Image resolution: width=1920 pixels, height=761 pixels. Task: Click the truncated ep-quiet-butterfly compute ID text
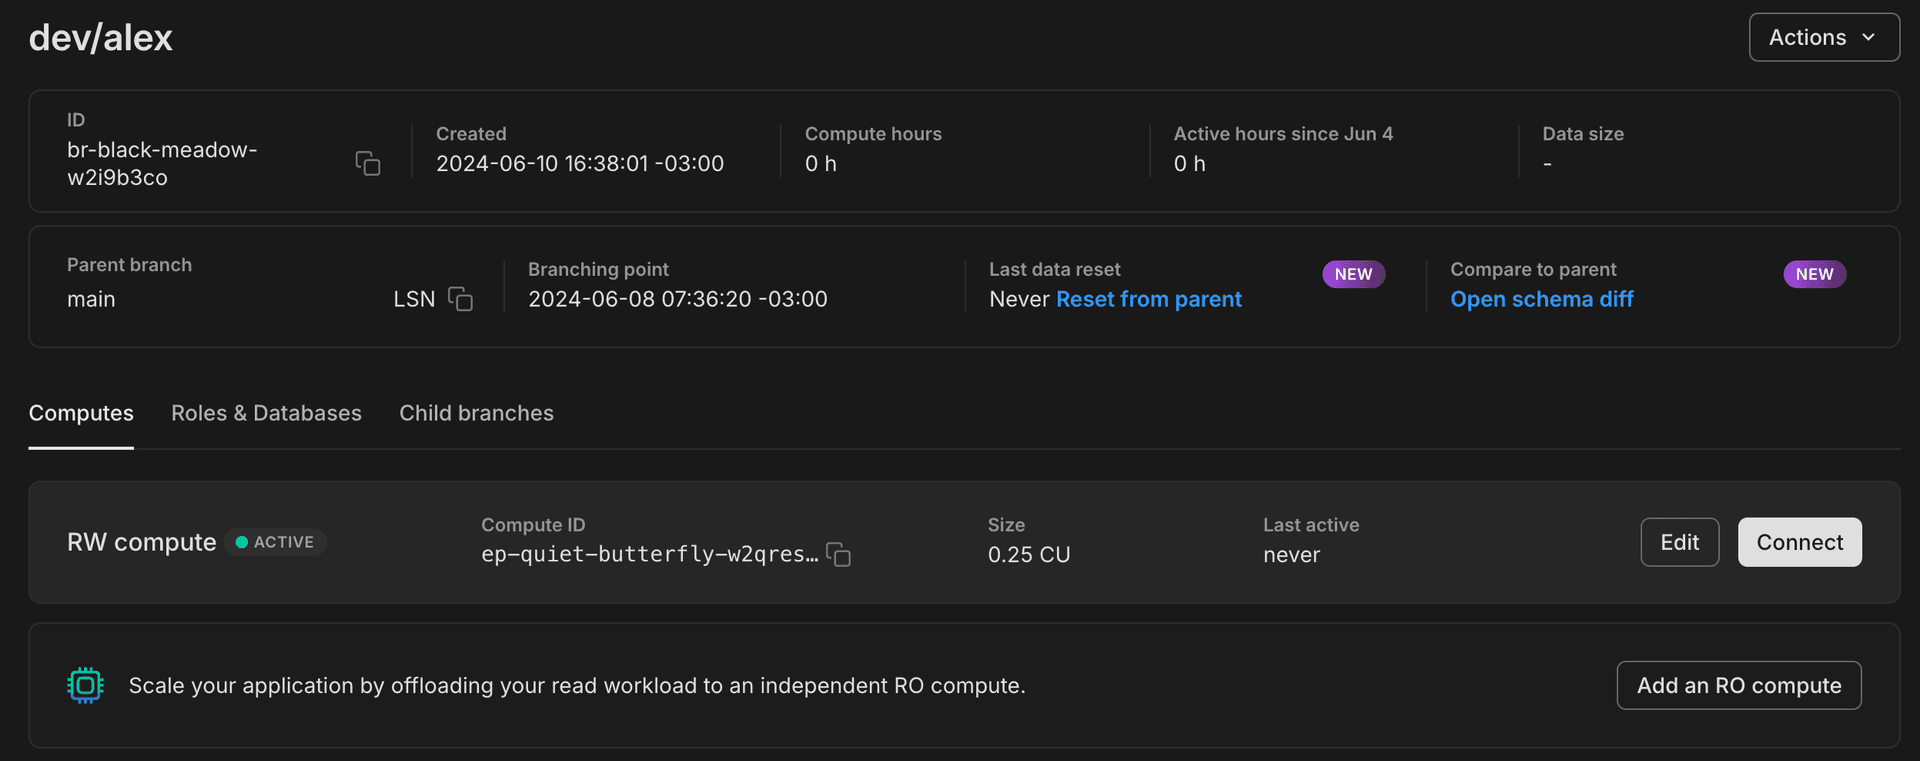click(x=649, y=555)
